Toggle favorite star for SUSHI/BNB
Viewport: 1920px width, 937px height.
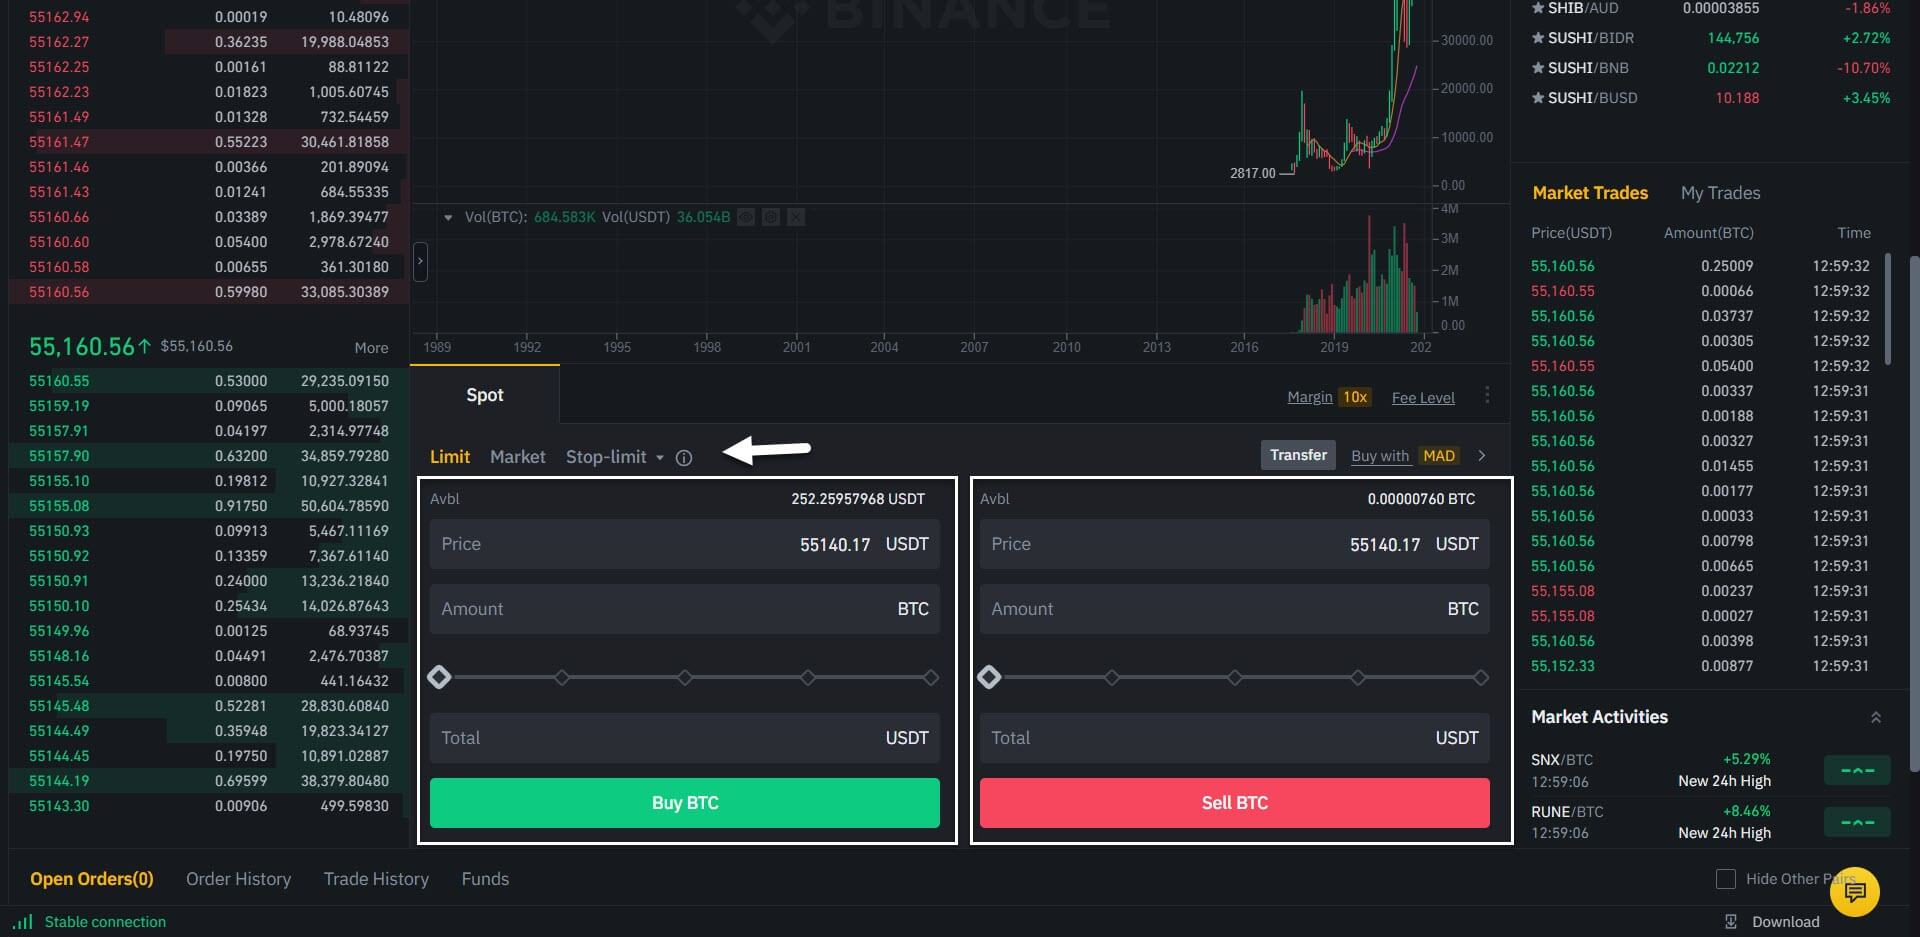coord(1538,68)
